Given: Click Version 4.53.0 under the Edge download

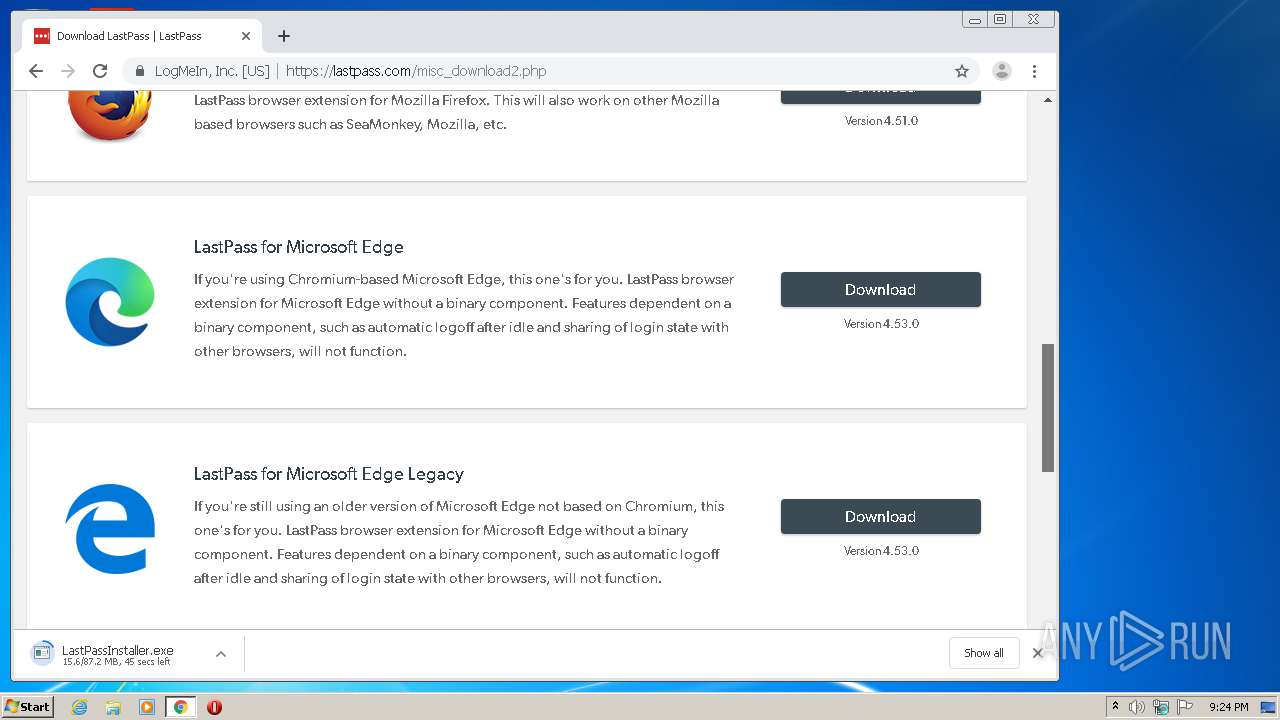Looking at the screenshot, I should pyautogui.click(x=881, y=324).
